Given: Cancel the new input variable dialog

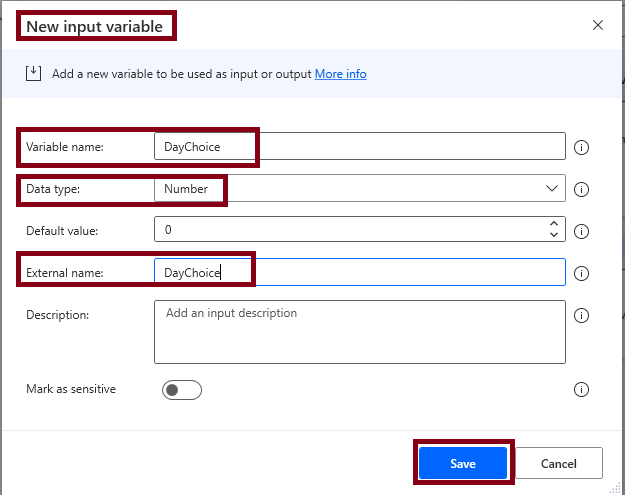Looking at the screenshot, I should click(559, 463).
